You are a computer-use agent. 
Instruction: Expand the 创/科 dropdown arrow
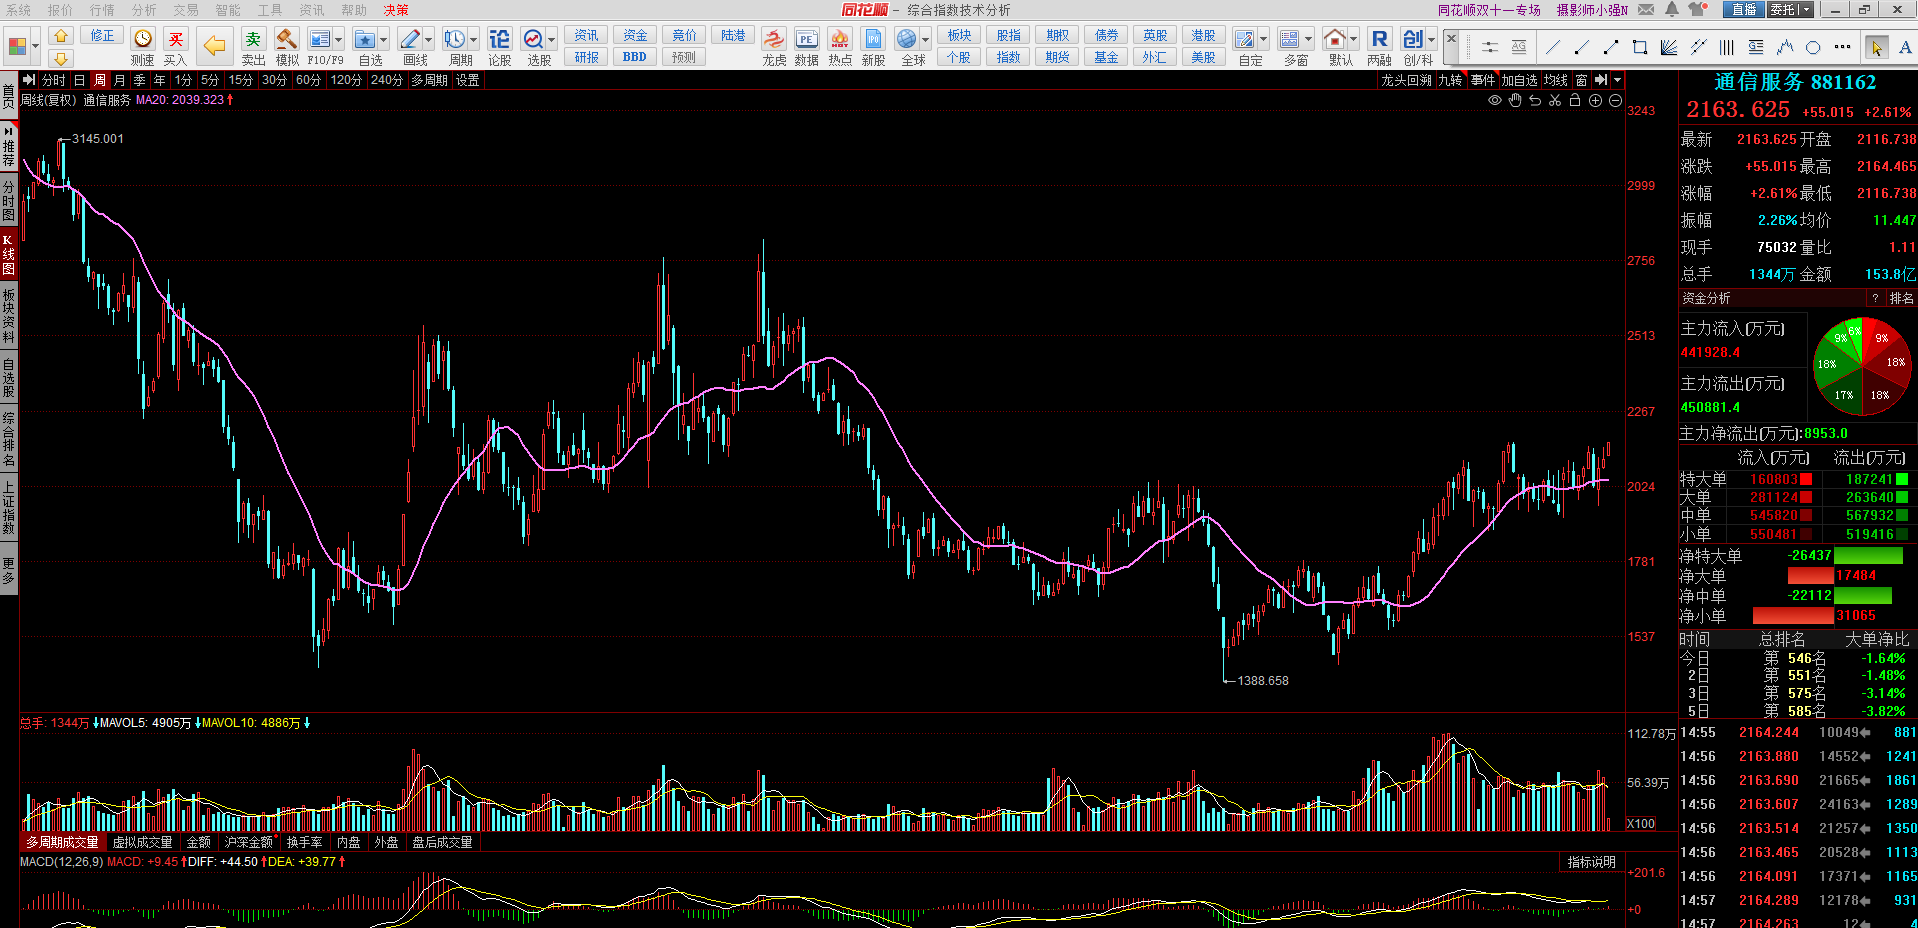[x=1431, y=39]
